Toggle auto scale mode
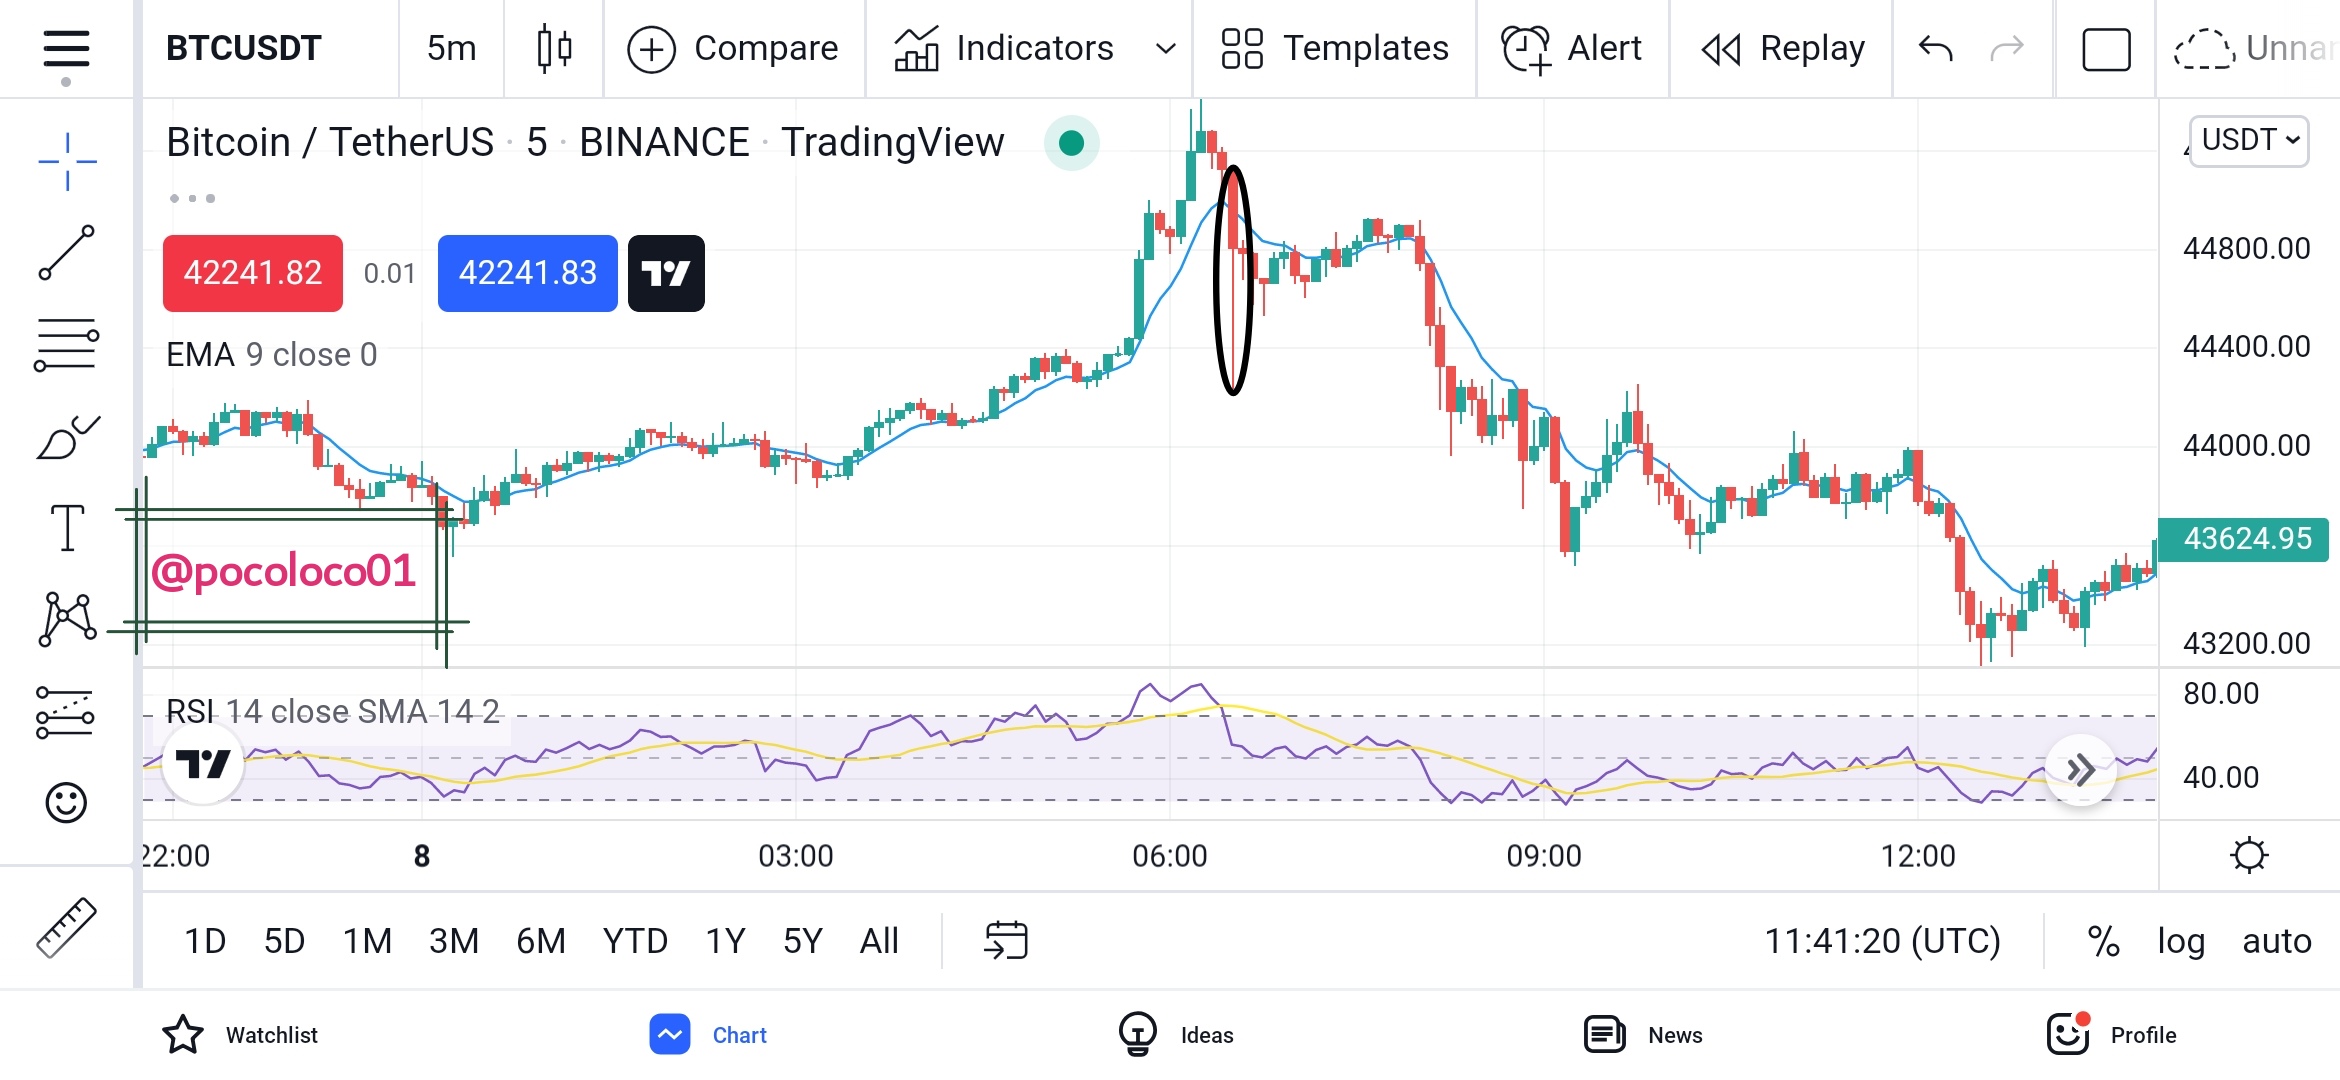 click(x=2277, y=941)
